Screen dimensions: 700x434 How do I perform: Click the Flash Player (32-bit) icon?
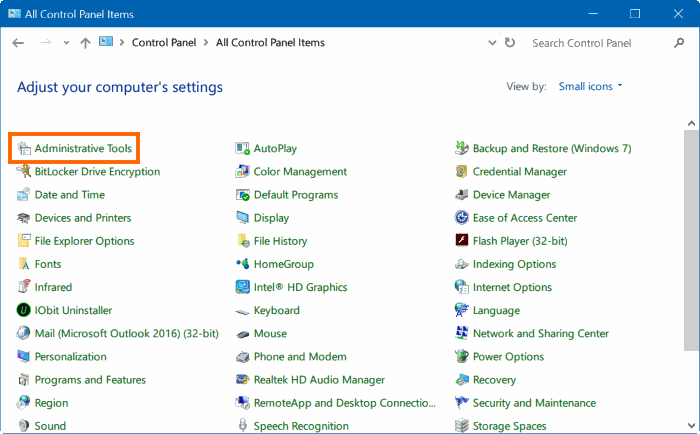(x=462, y=240)
